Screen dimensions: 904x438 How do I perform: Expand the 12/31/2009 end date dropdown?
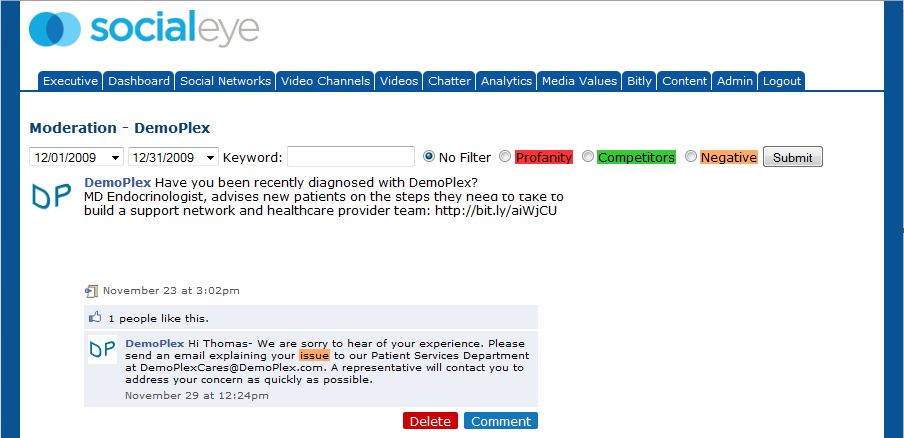click(174, 157)
